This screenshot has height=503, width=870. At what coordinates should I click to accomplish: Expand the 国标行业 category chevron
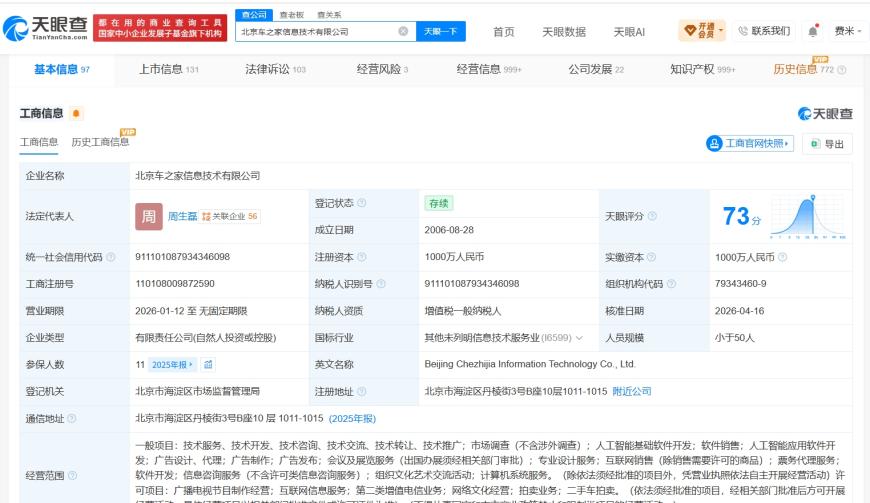[x=579, y=338]
